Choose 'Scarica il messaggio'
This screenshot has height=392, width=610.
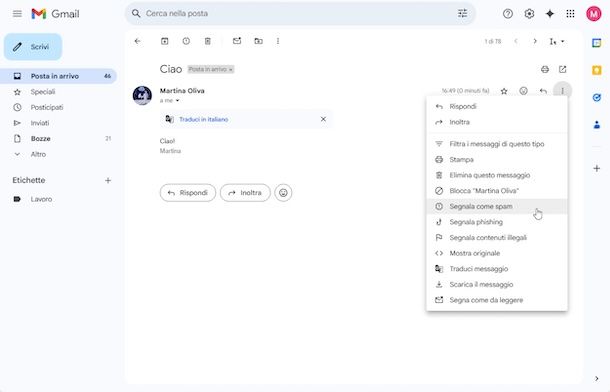497,284
